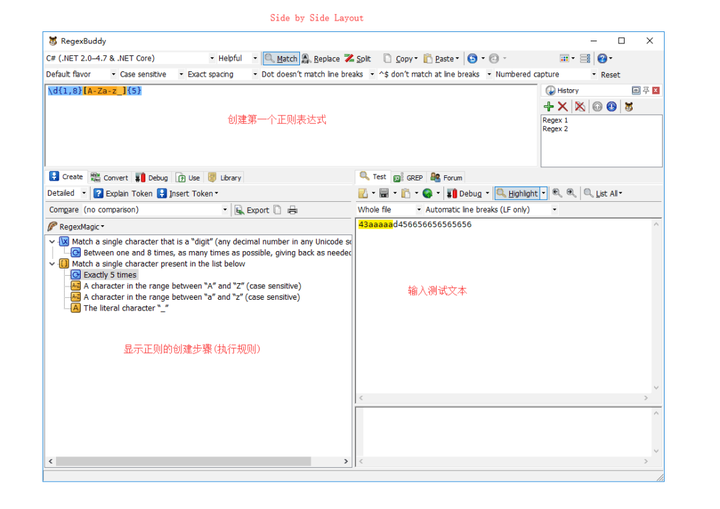The width and height of the screenshot is (720, 509).
Task: Click the Explain Token button
Action: [123, 193]
